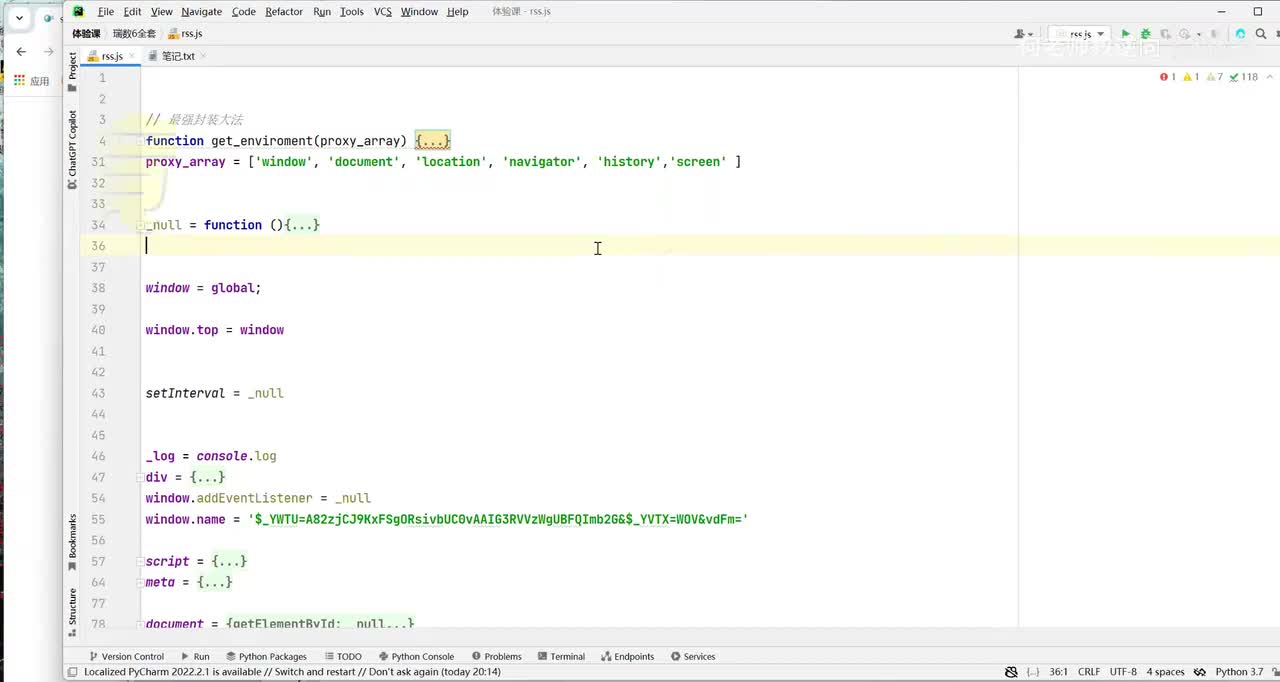Open the File menu
Screen dimensions: 1280x682
(106, 12)
